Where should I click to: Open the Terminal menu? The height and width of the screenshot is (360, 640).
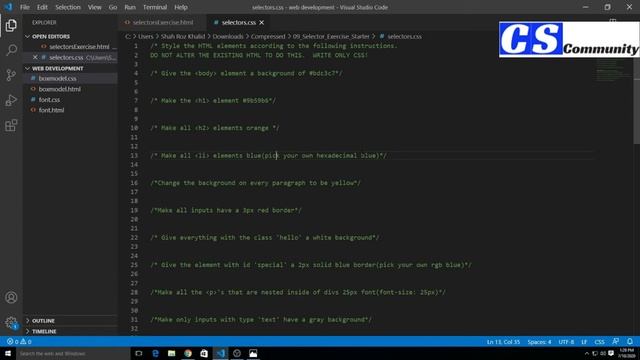pos(155,7)
